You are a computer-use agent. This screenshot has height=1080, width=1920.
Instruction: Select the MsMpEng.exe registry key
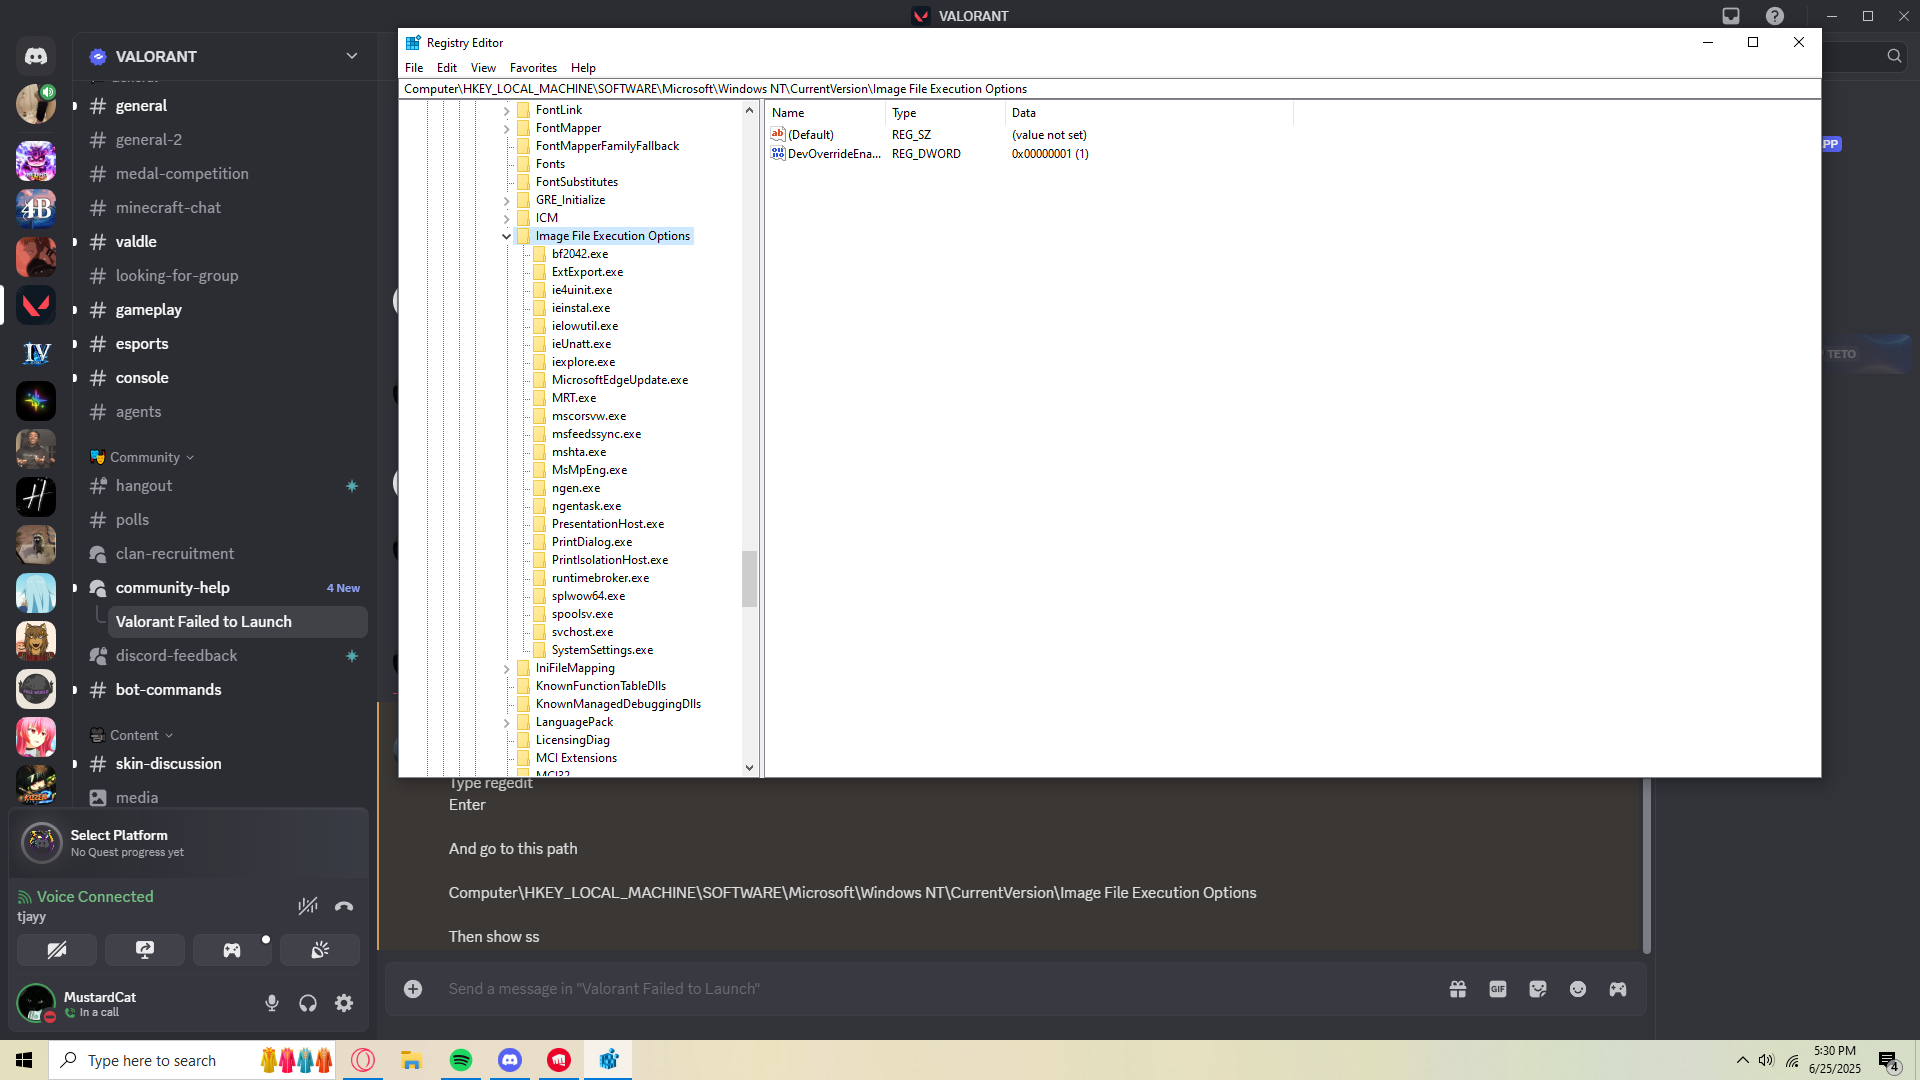click(589, 470)
